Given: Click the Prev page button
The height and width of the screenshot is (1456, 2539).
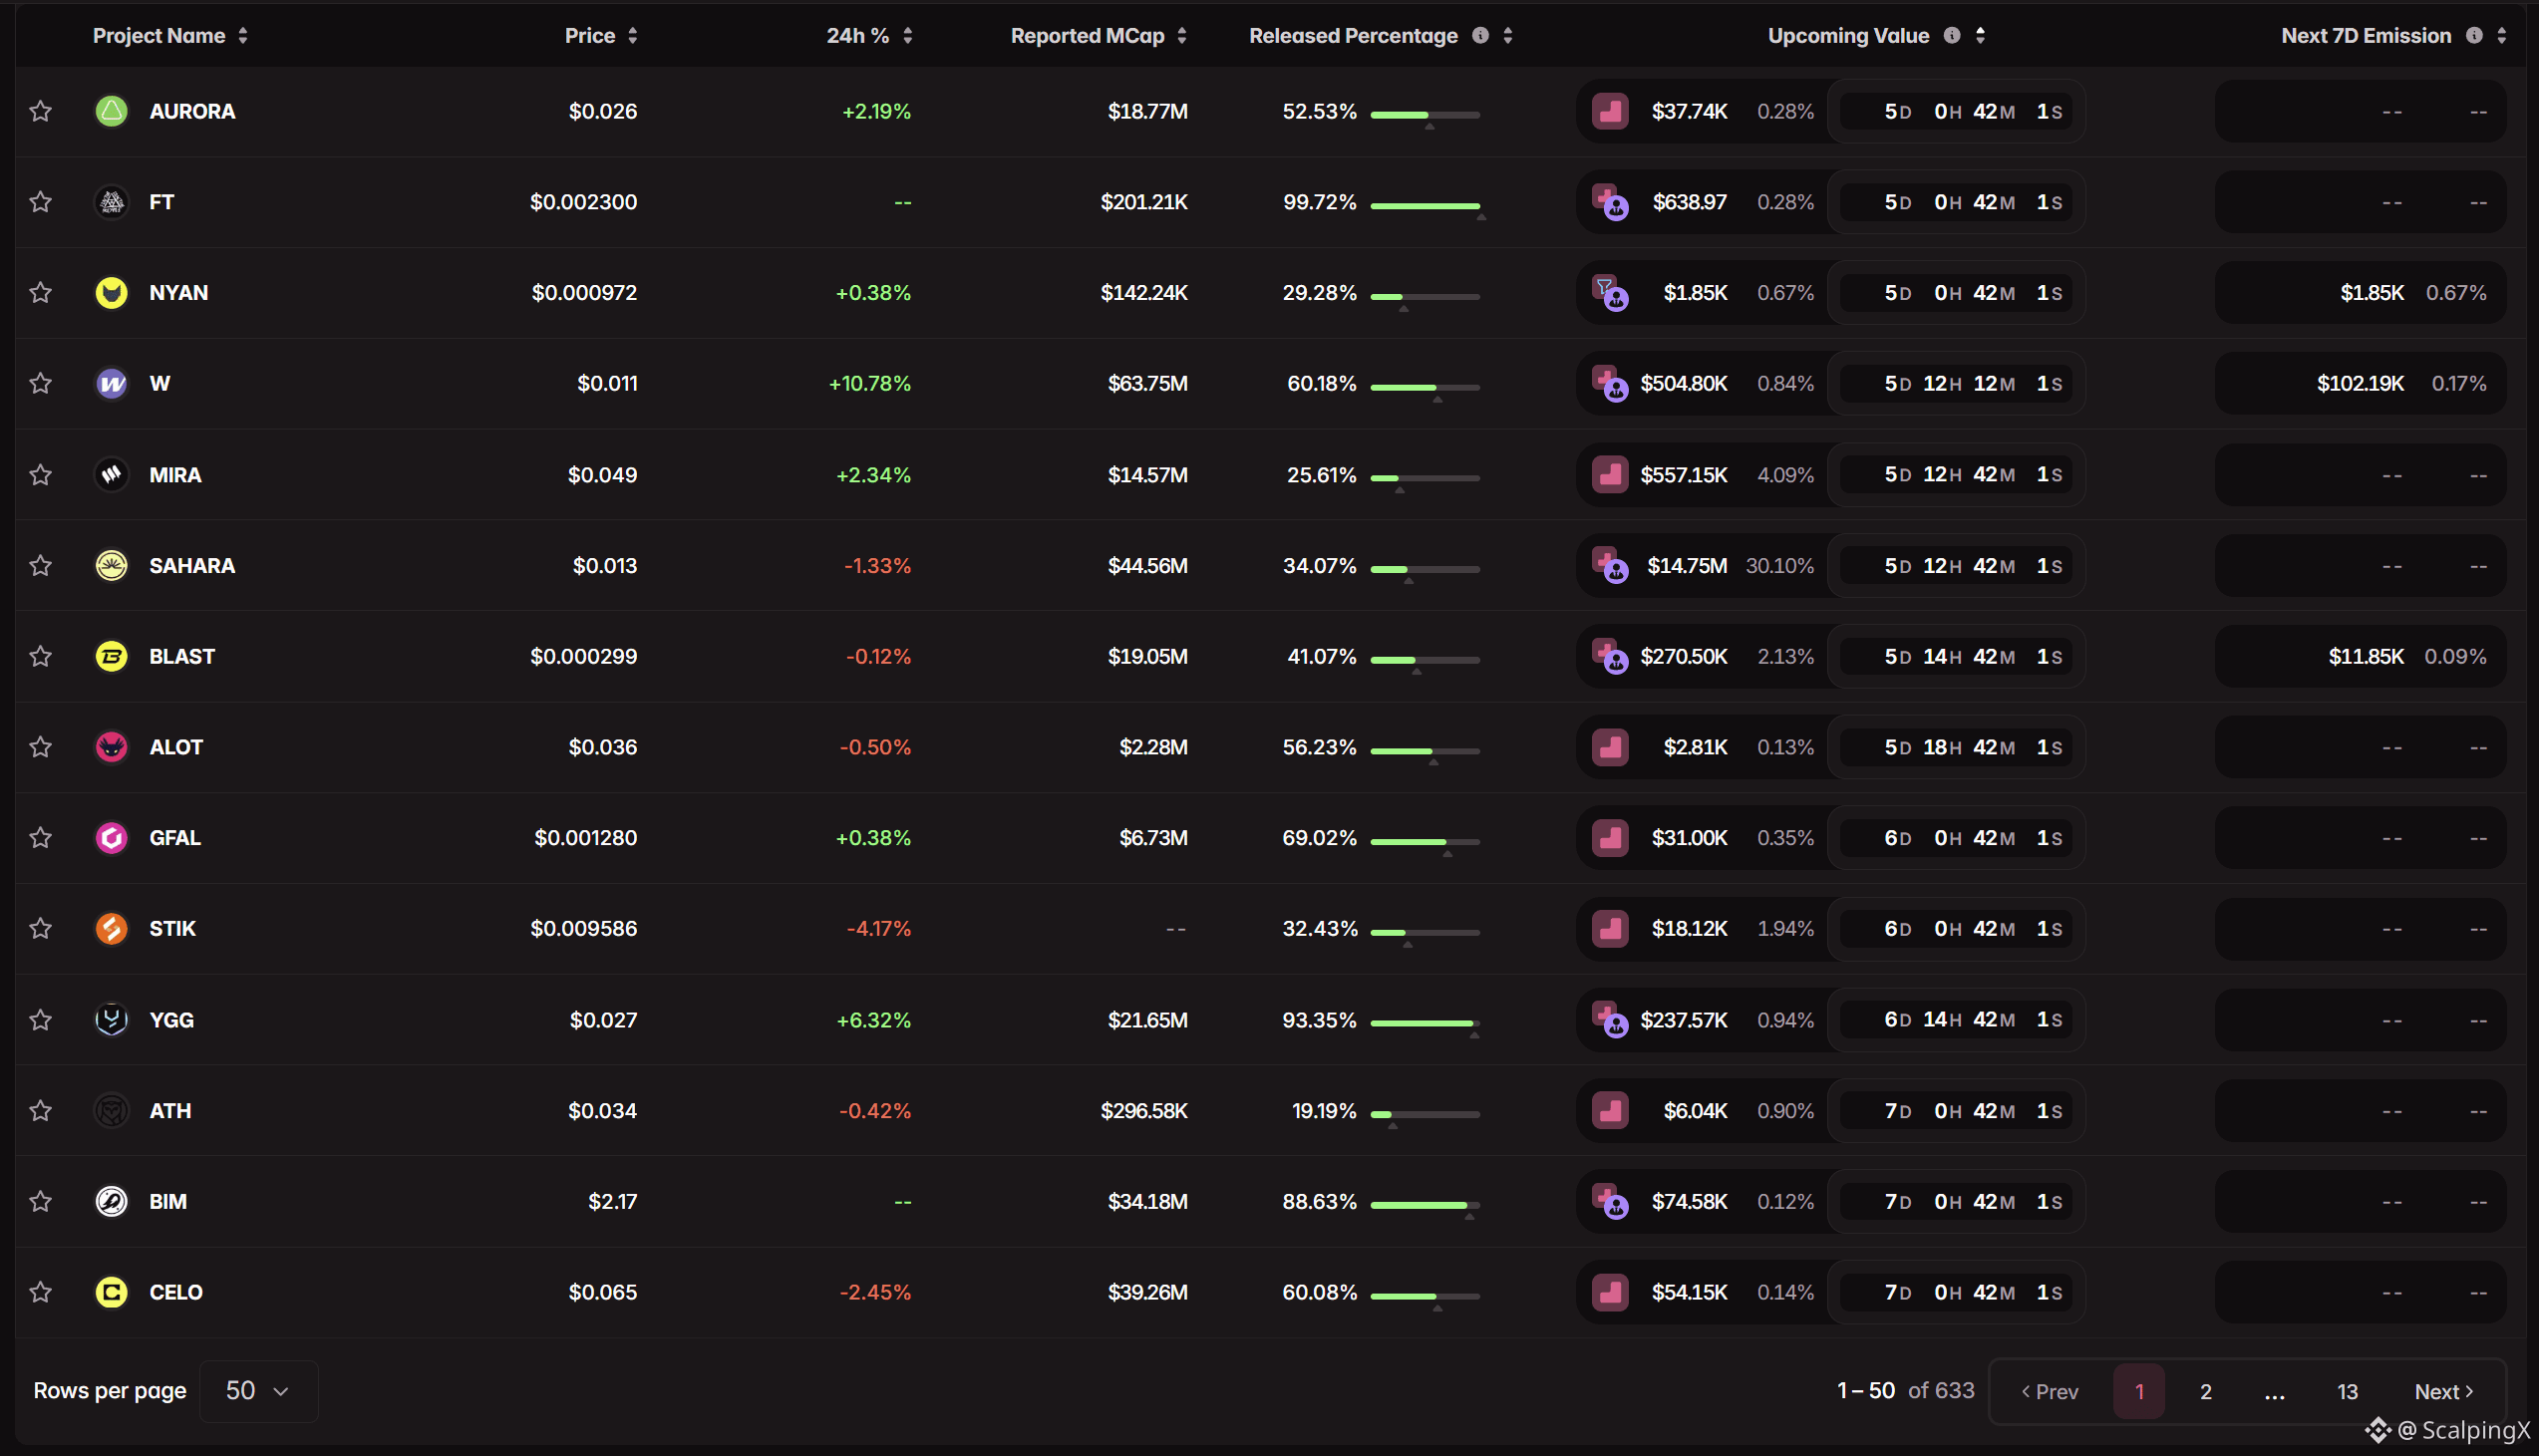Looking at the screenshot, I should tap(2049, 1391).
